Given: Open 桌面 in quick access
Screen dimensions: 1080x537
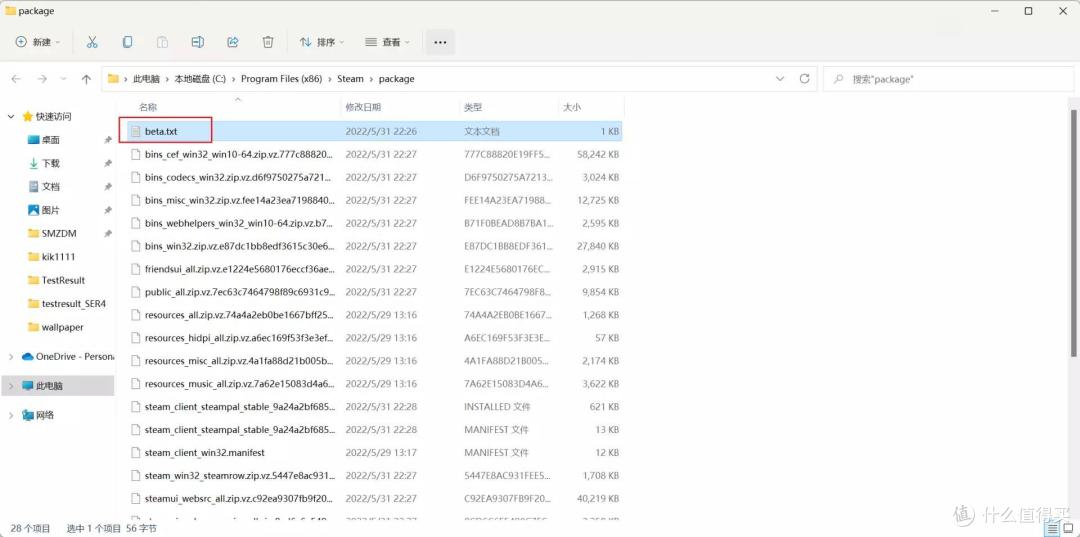Looking at the screenshot, I should (x=50, y=140).
